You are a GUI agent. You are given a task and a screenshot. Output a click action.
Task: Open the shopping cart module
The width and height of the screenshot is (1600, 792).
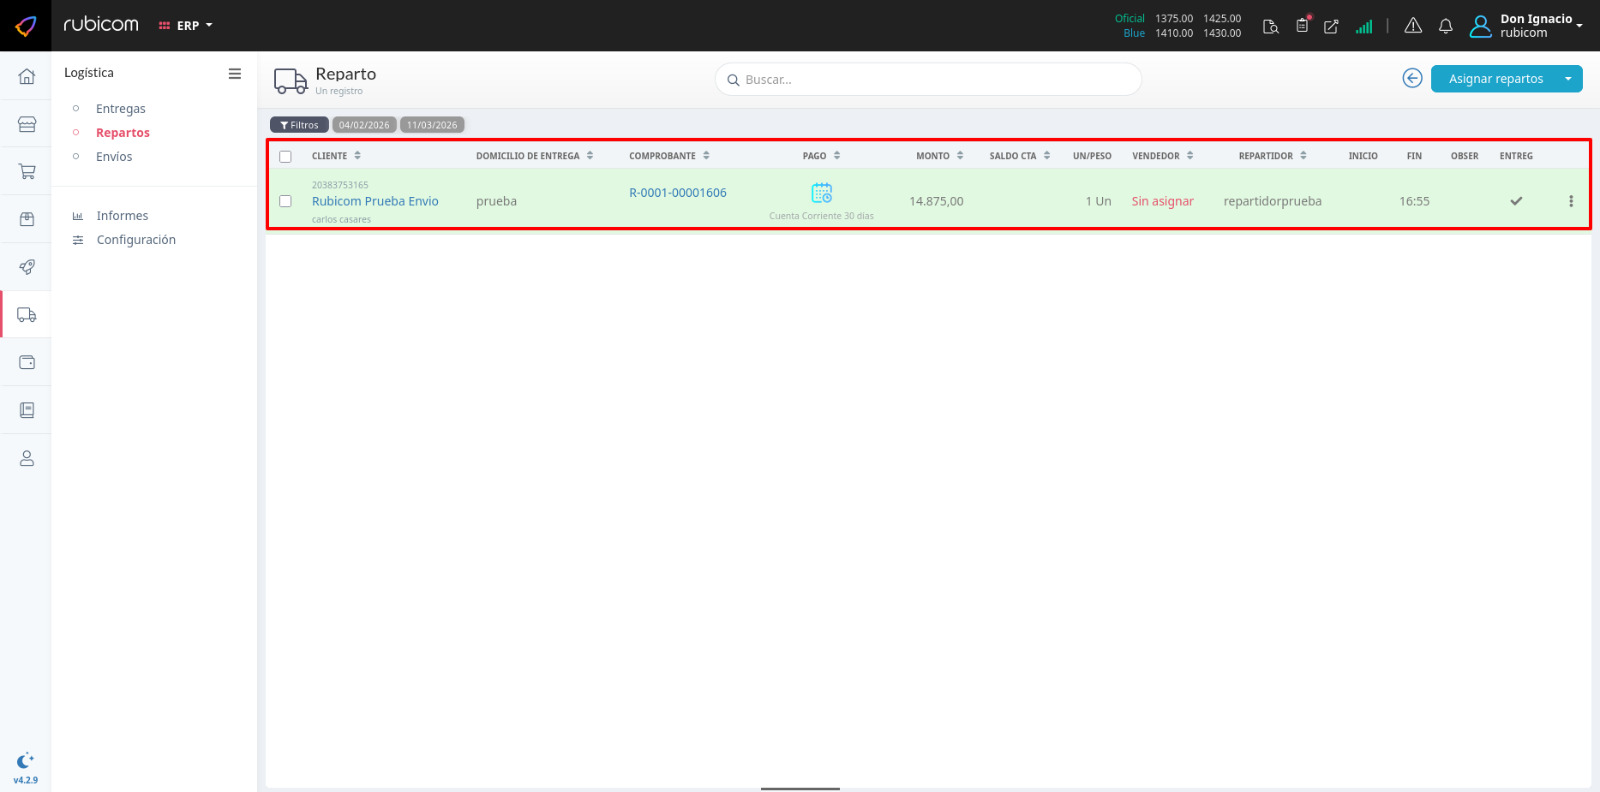tap(27, 172)
